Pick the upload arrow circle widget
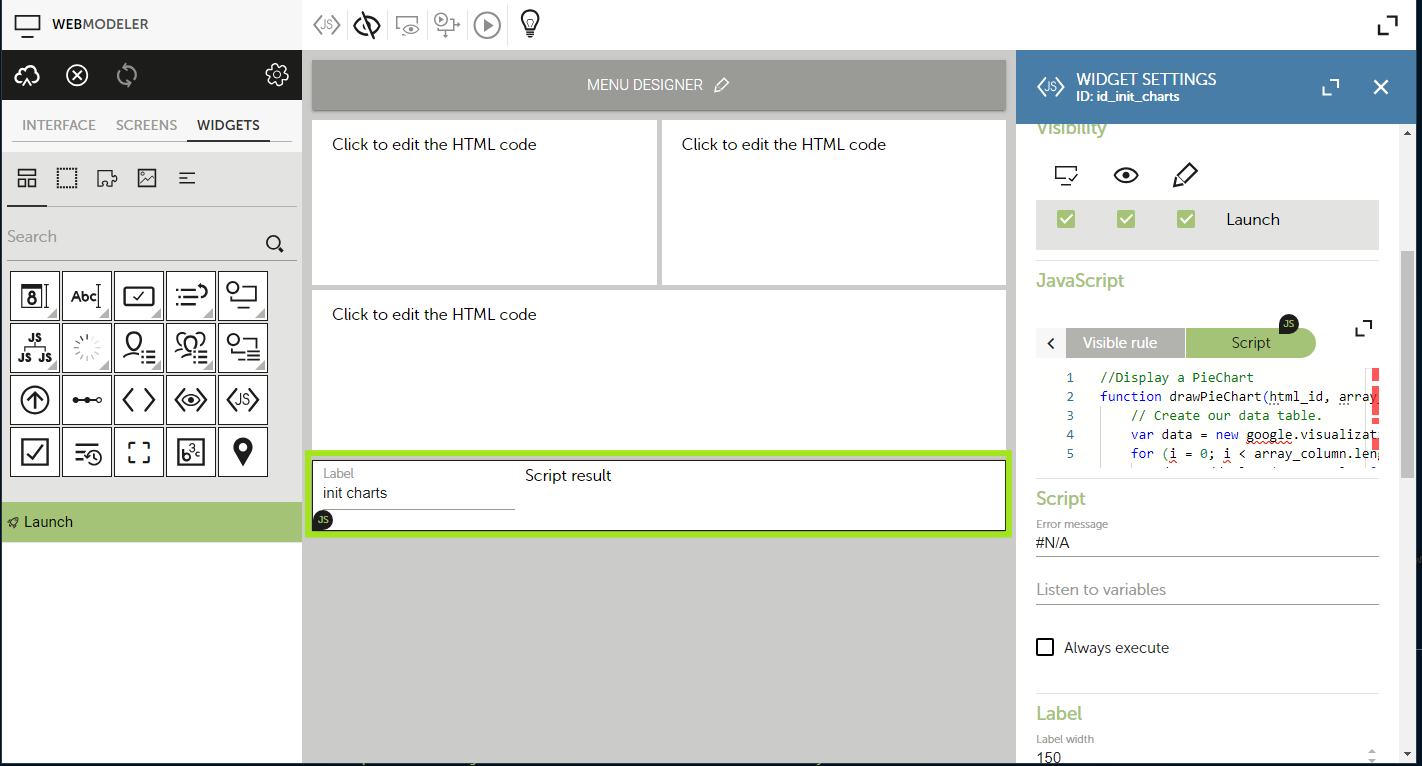Viewport: 1422px width, 766px height. [35, 400]
